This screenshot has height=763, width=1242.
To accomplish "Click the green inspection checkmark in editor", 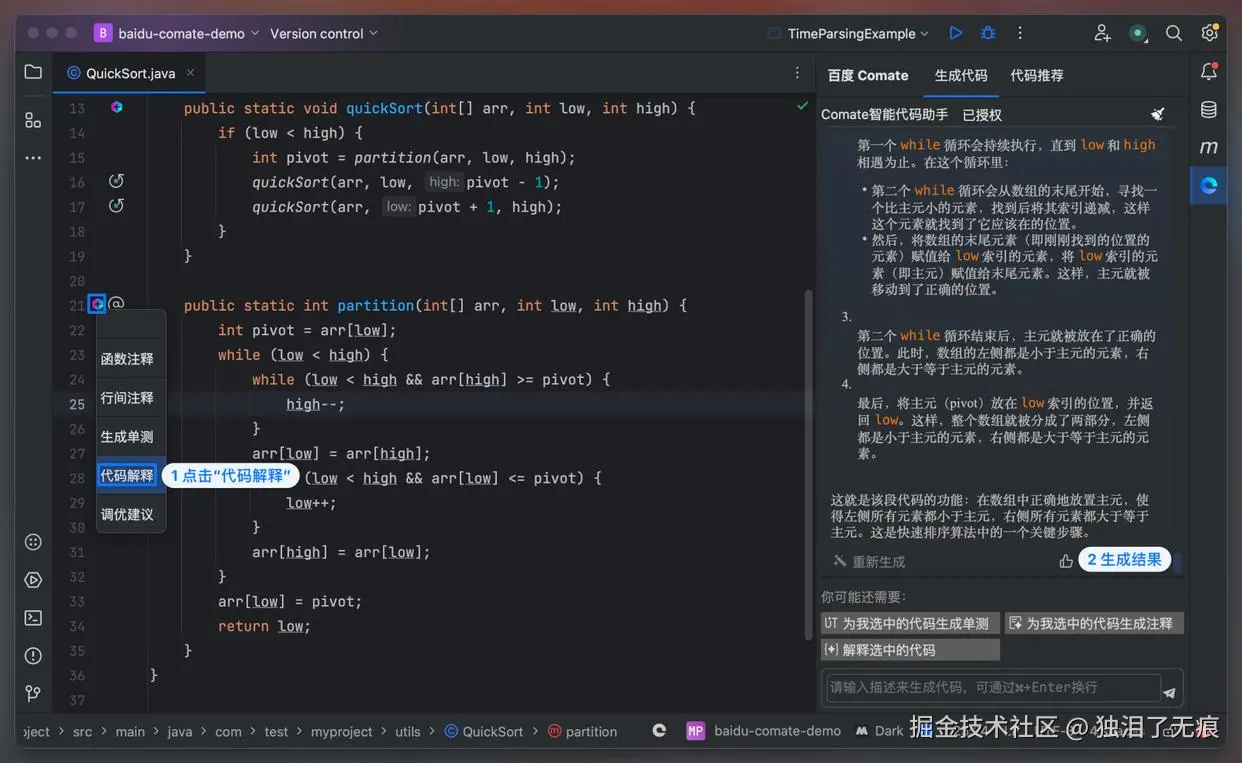I will coord(802,105).
